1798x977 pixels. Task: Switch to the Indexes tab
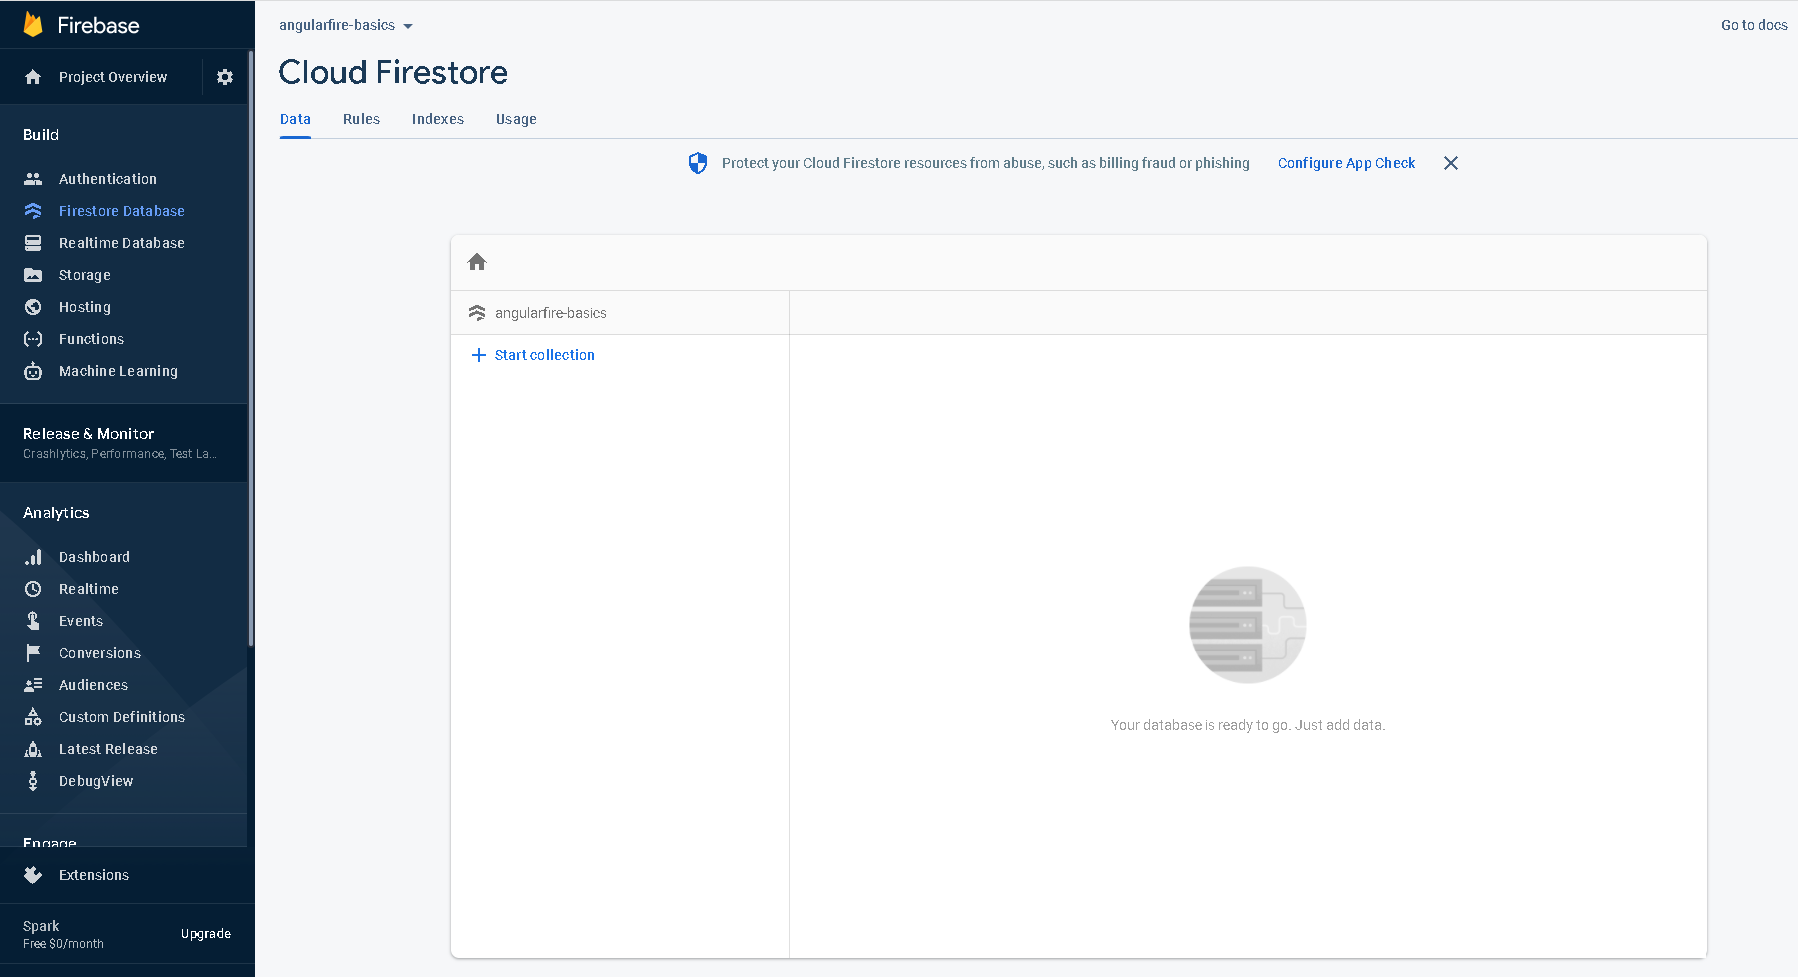(438, 119)
